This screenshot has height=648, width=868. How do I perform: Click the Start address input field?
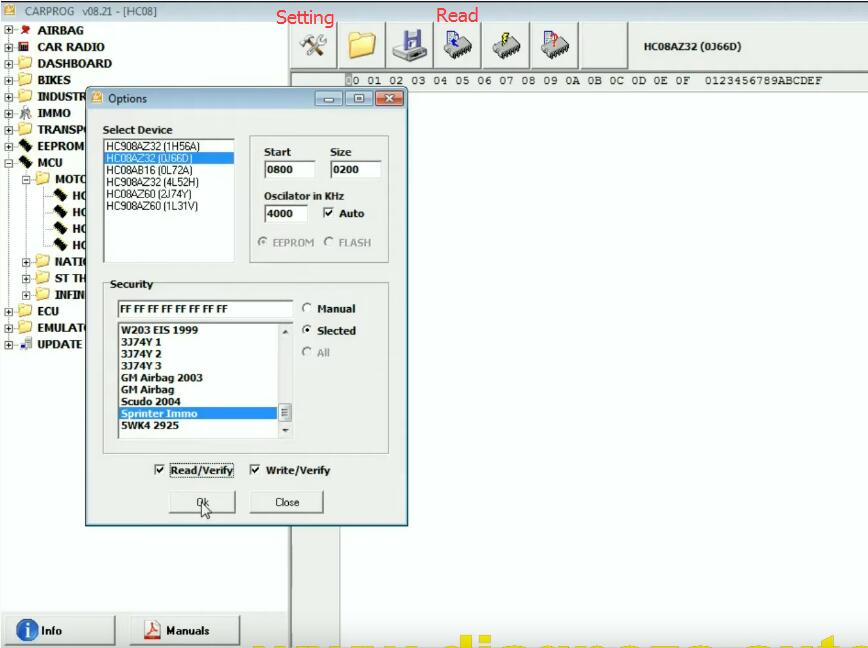click(x=289, y=170)
